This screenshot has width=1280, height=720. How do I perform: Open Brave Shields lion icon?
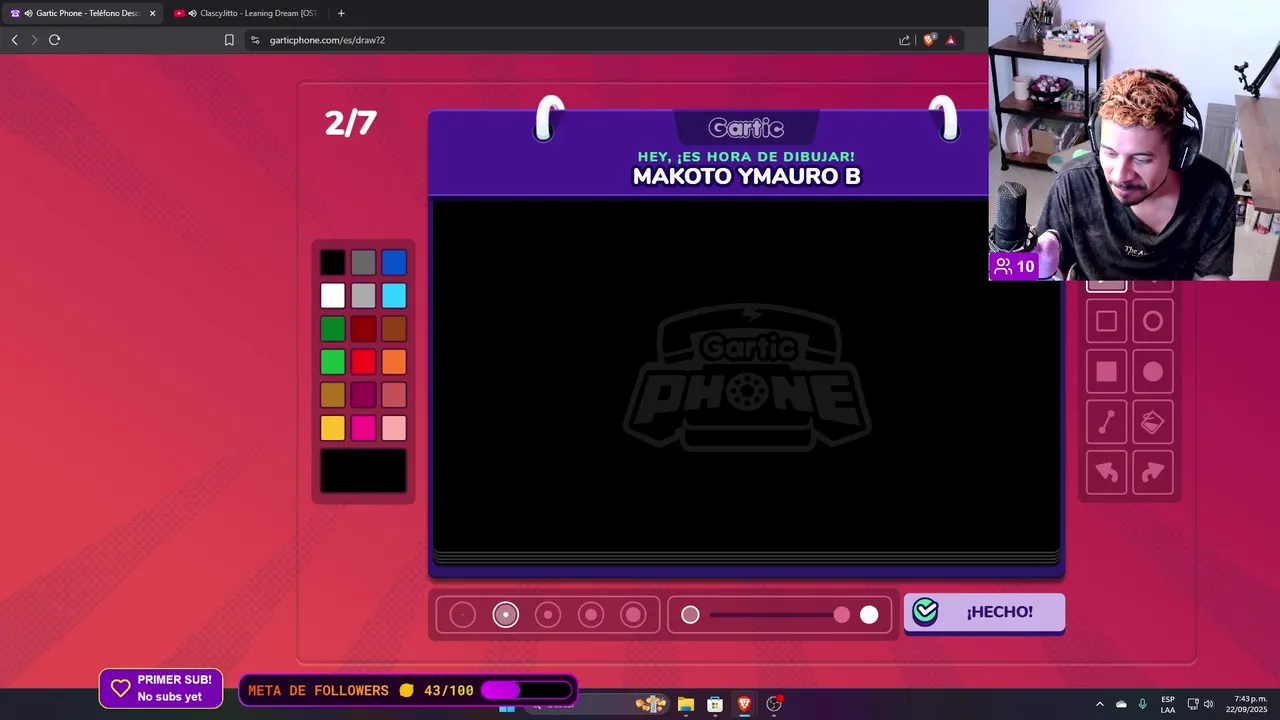pyautogui.click(x=929, y=40)
